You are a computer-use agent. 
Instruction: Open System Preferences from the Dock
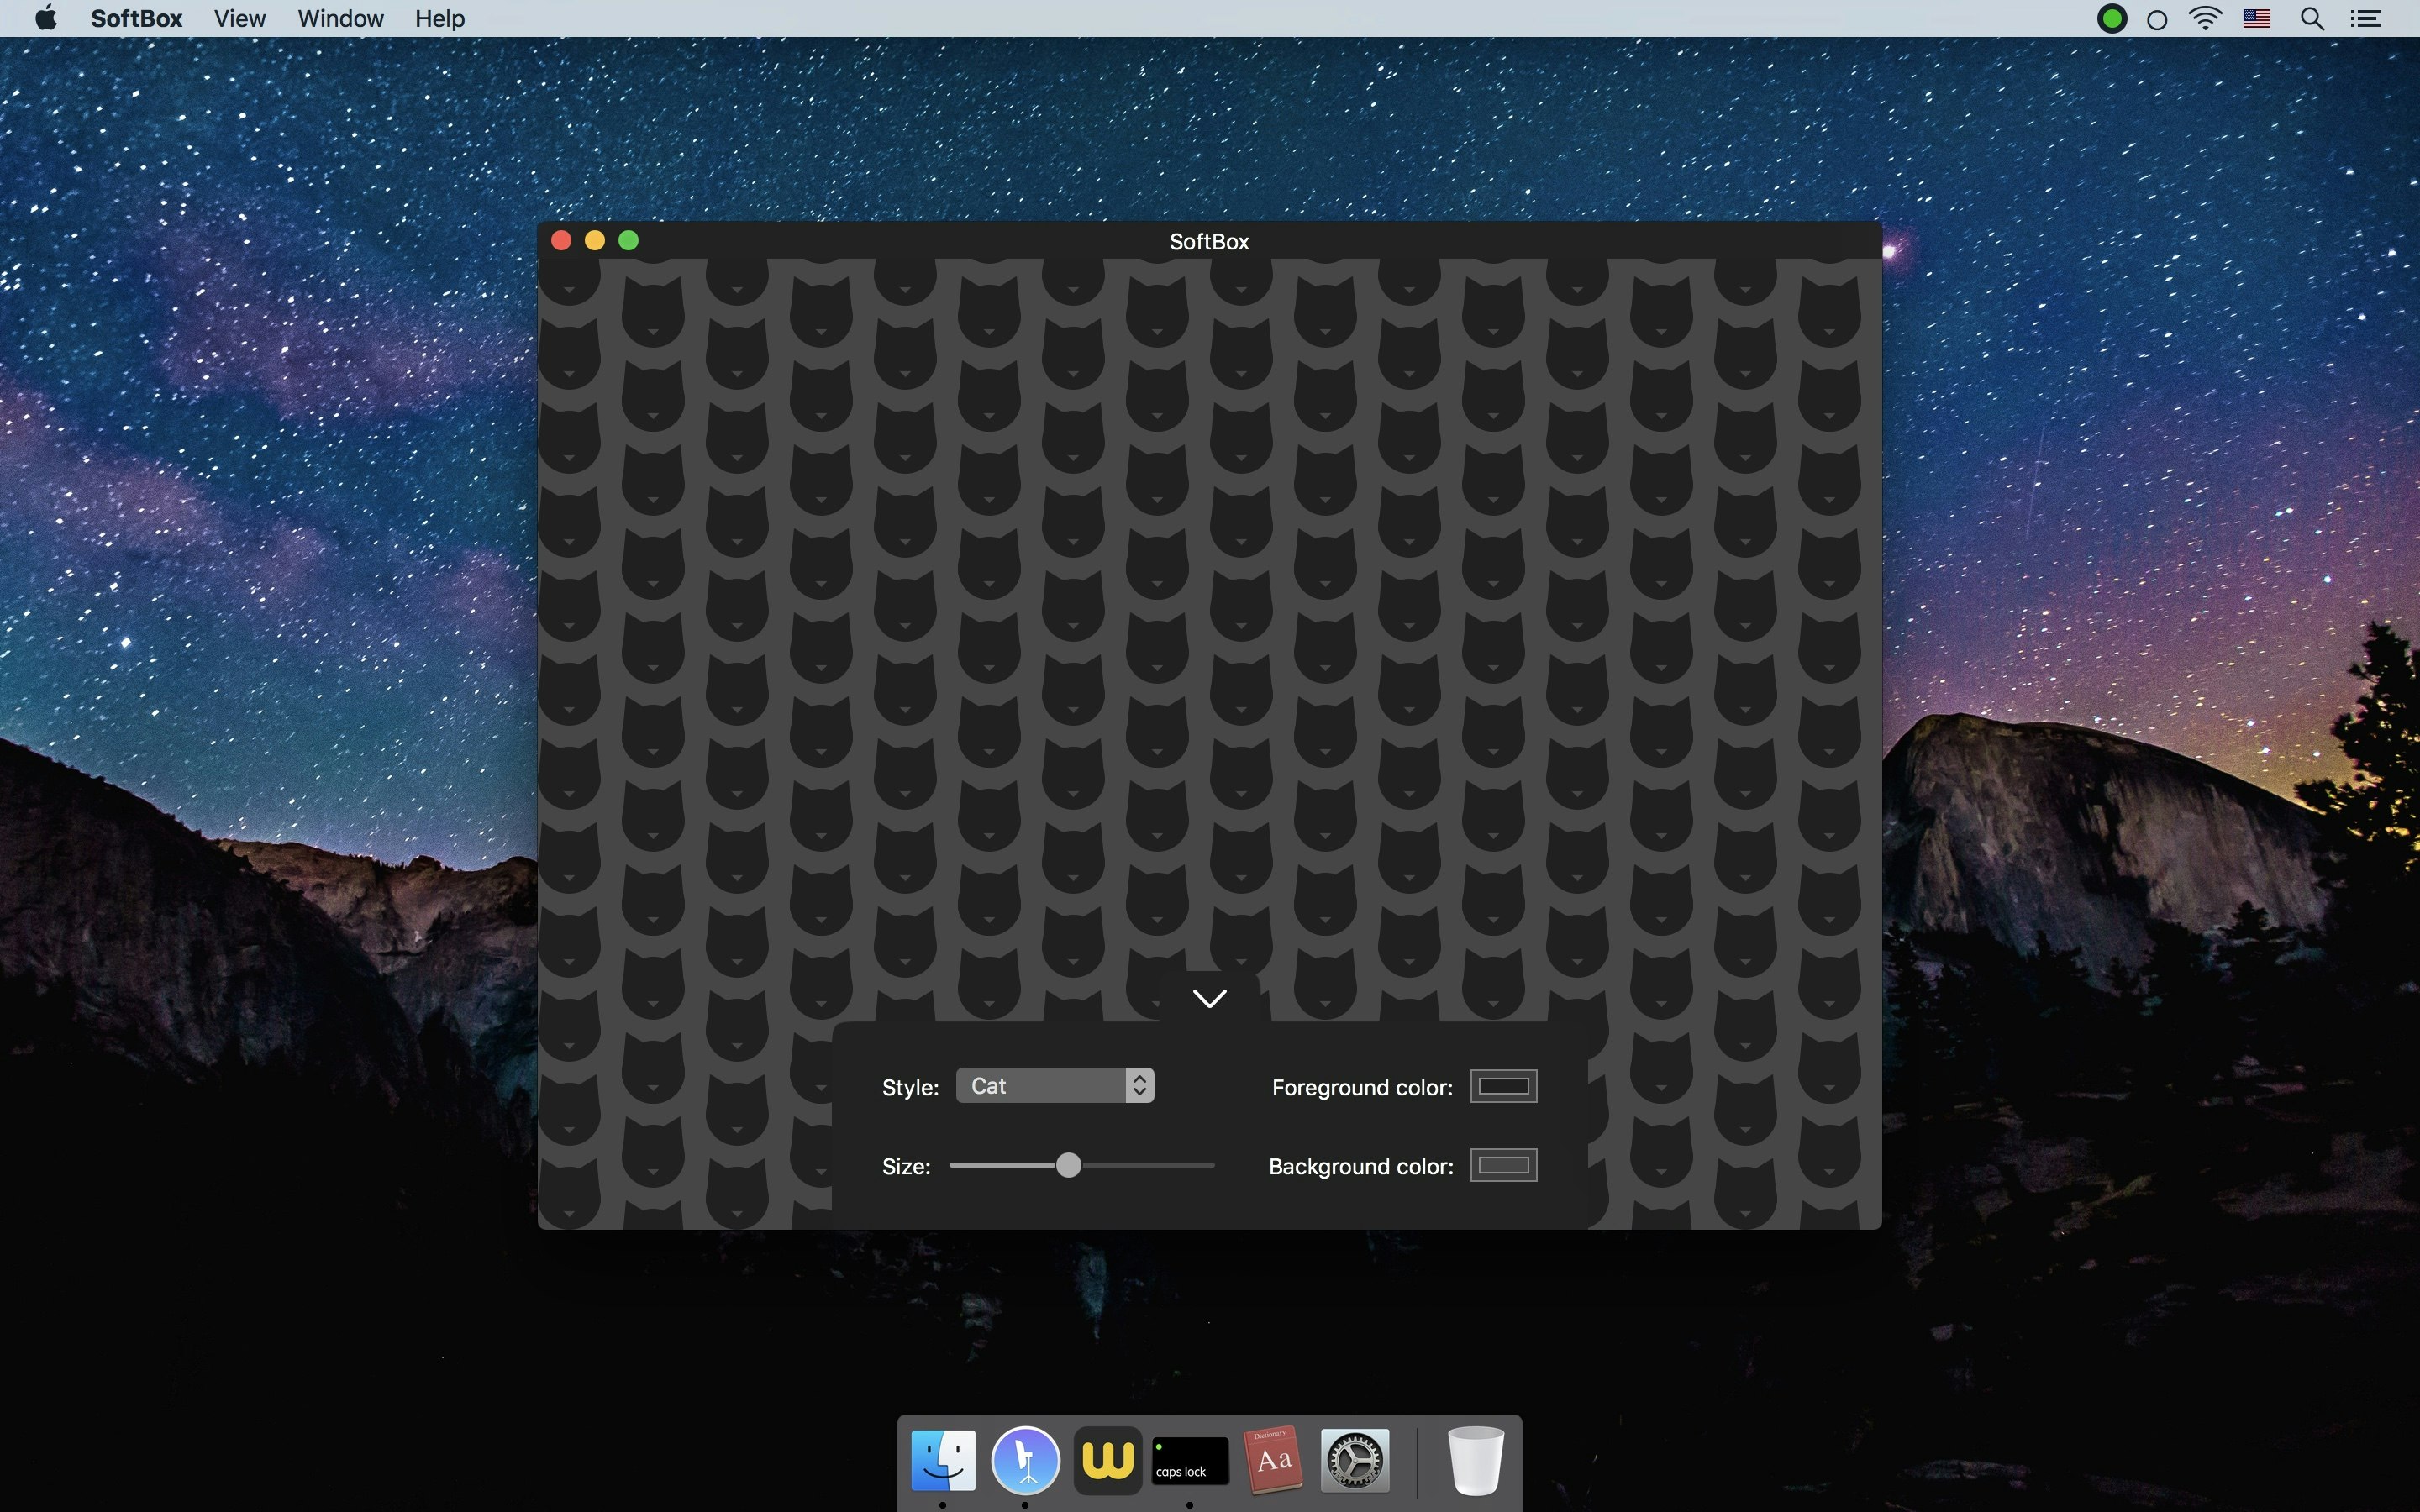[1355, 1460]
